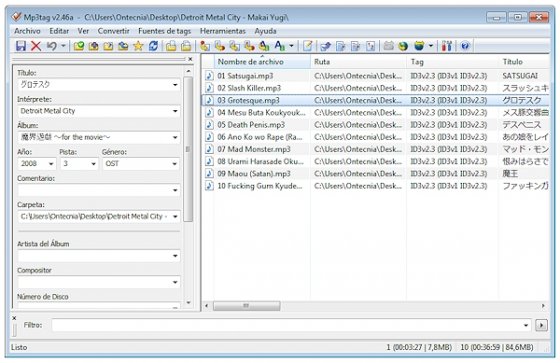
Task: Click the Text file to Tag icon
Action: click(249, 46)
